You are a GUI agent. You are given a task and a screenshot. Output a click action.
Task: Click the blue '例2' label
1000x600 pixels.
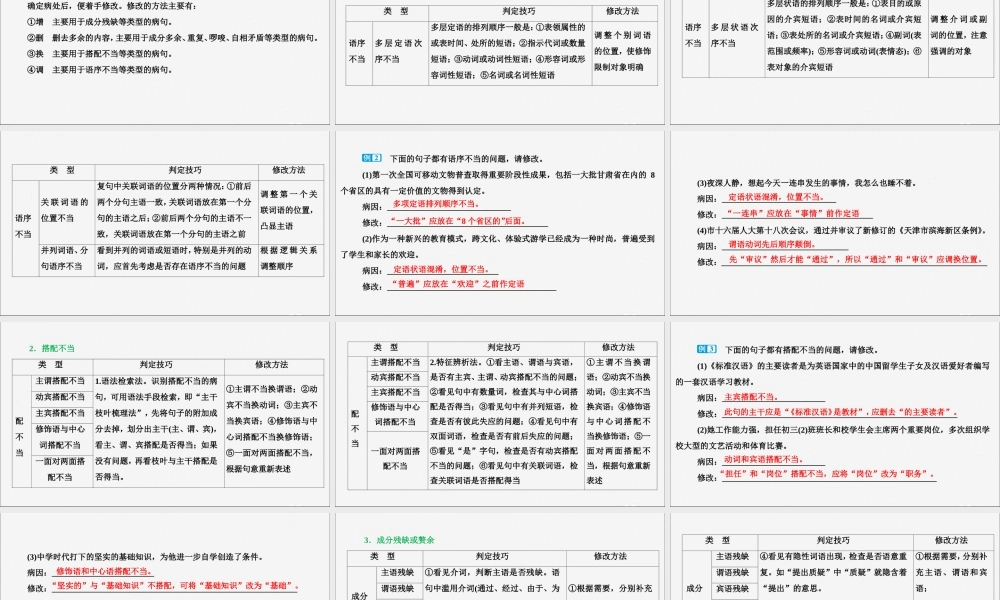pyautogui.click(x=372, y=158)
